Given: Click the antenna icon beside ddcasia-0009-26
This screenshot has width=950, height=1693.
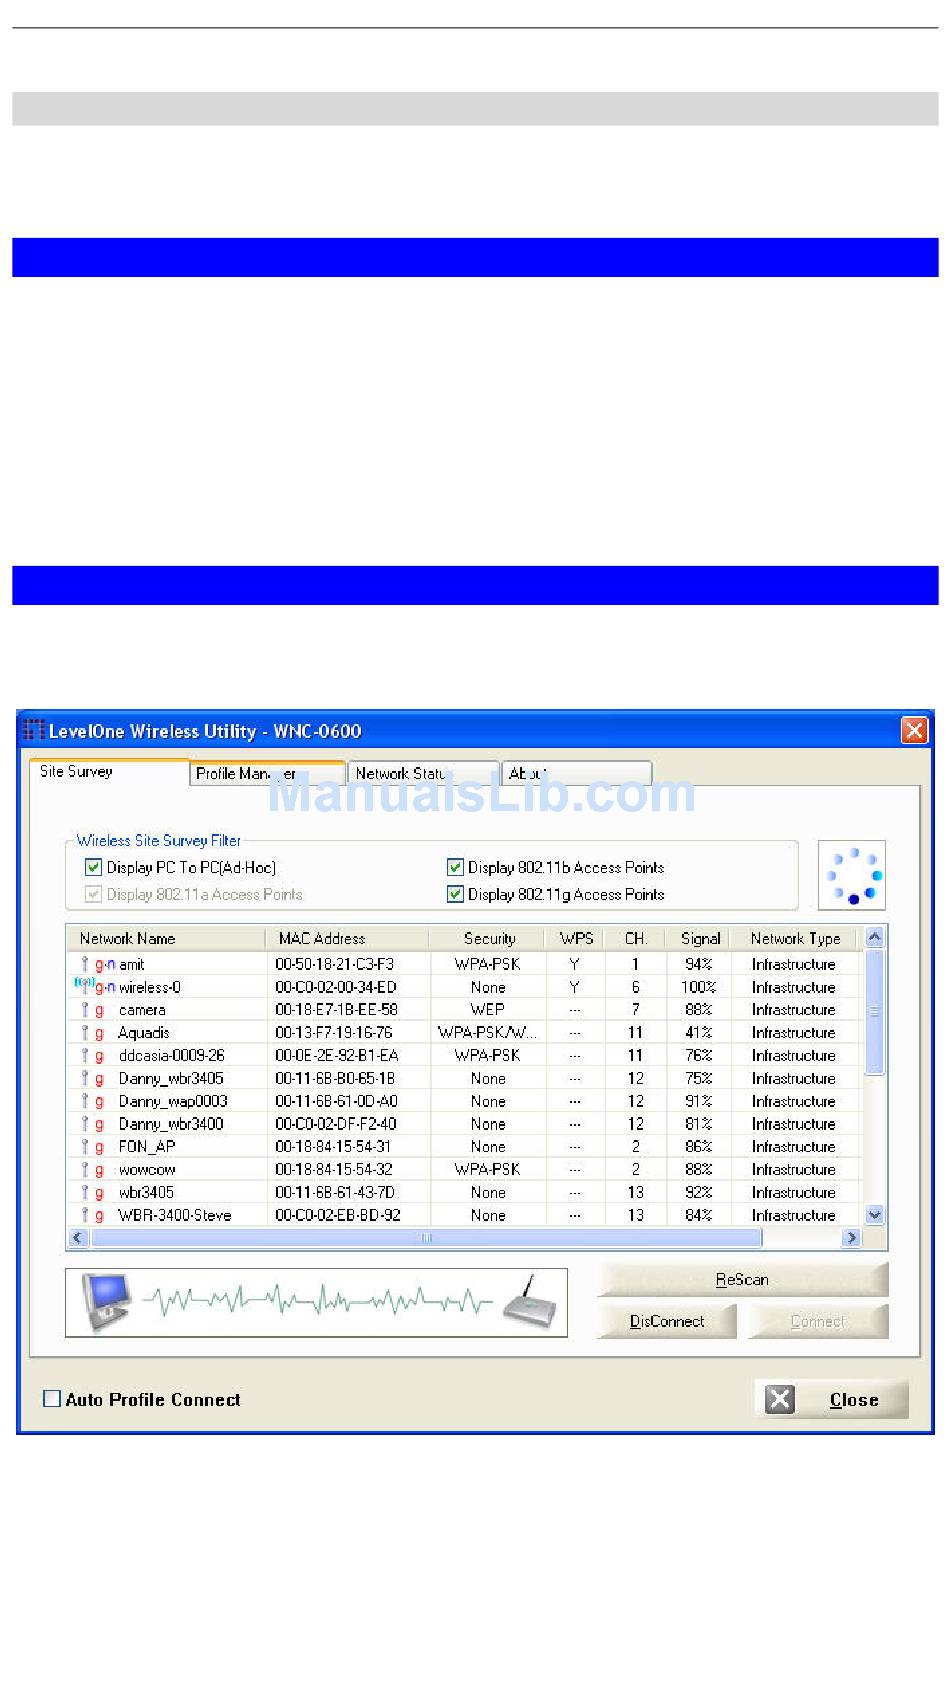Looking at the screenshot, I should click(x=85, y=1055).
